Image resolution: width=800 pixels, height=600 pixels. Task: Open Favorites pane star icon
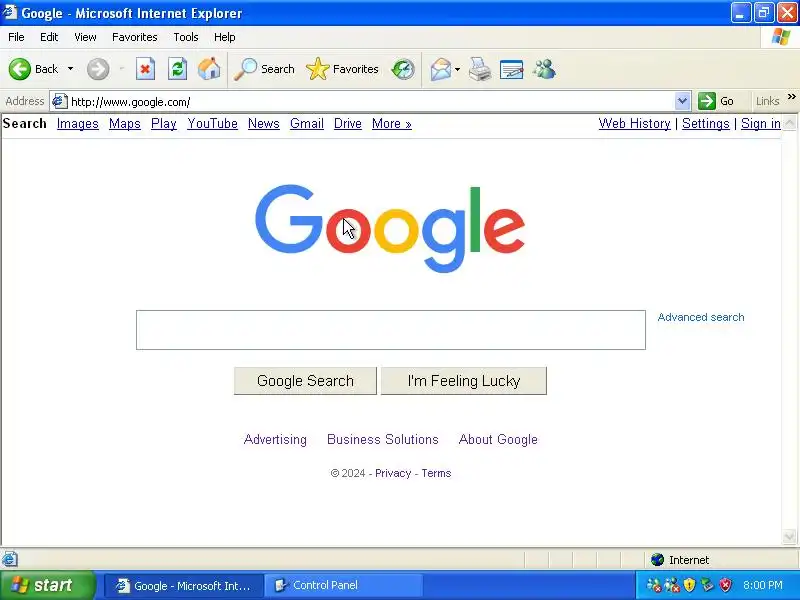coord(317,69)
